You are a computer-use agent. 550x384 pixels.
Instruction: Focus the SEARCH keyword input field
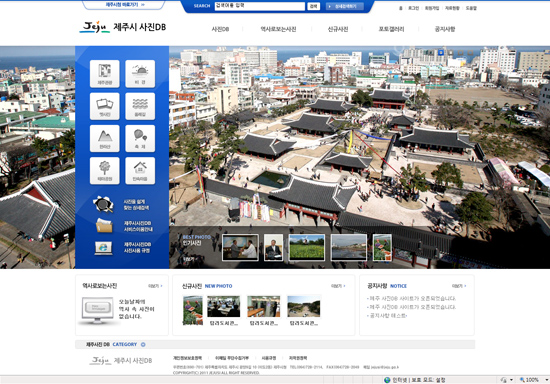tap(260, 6)
